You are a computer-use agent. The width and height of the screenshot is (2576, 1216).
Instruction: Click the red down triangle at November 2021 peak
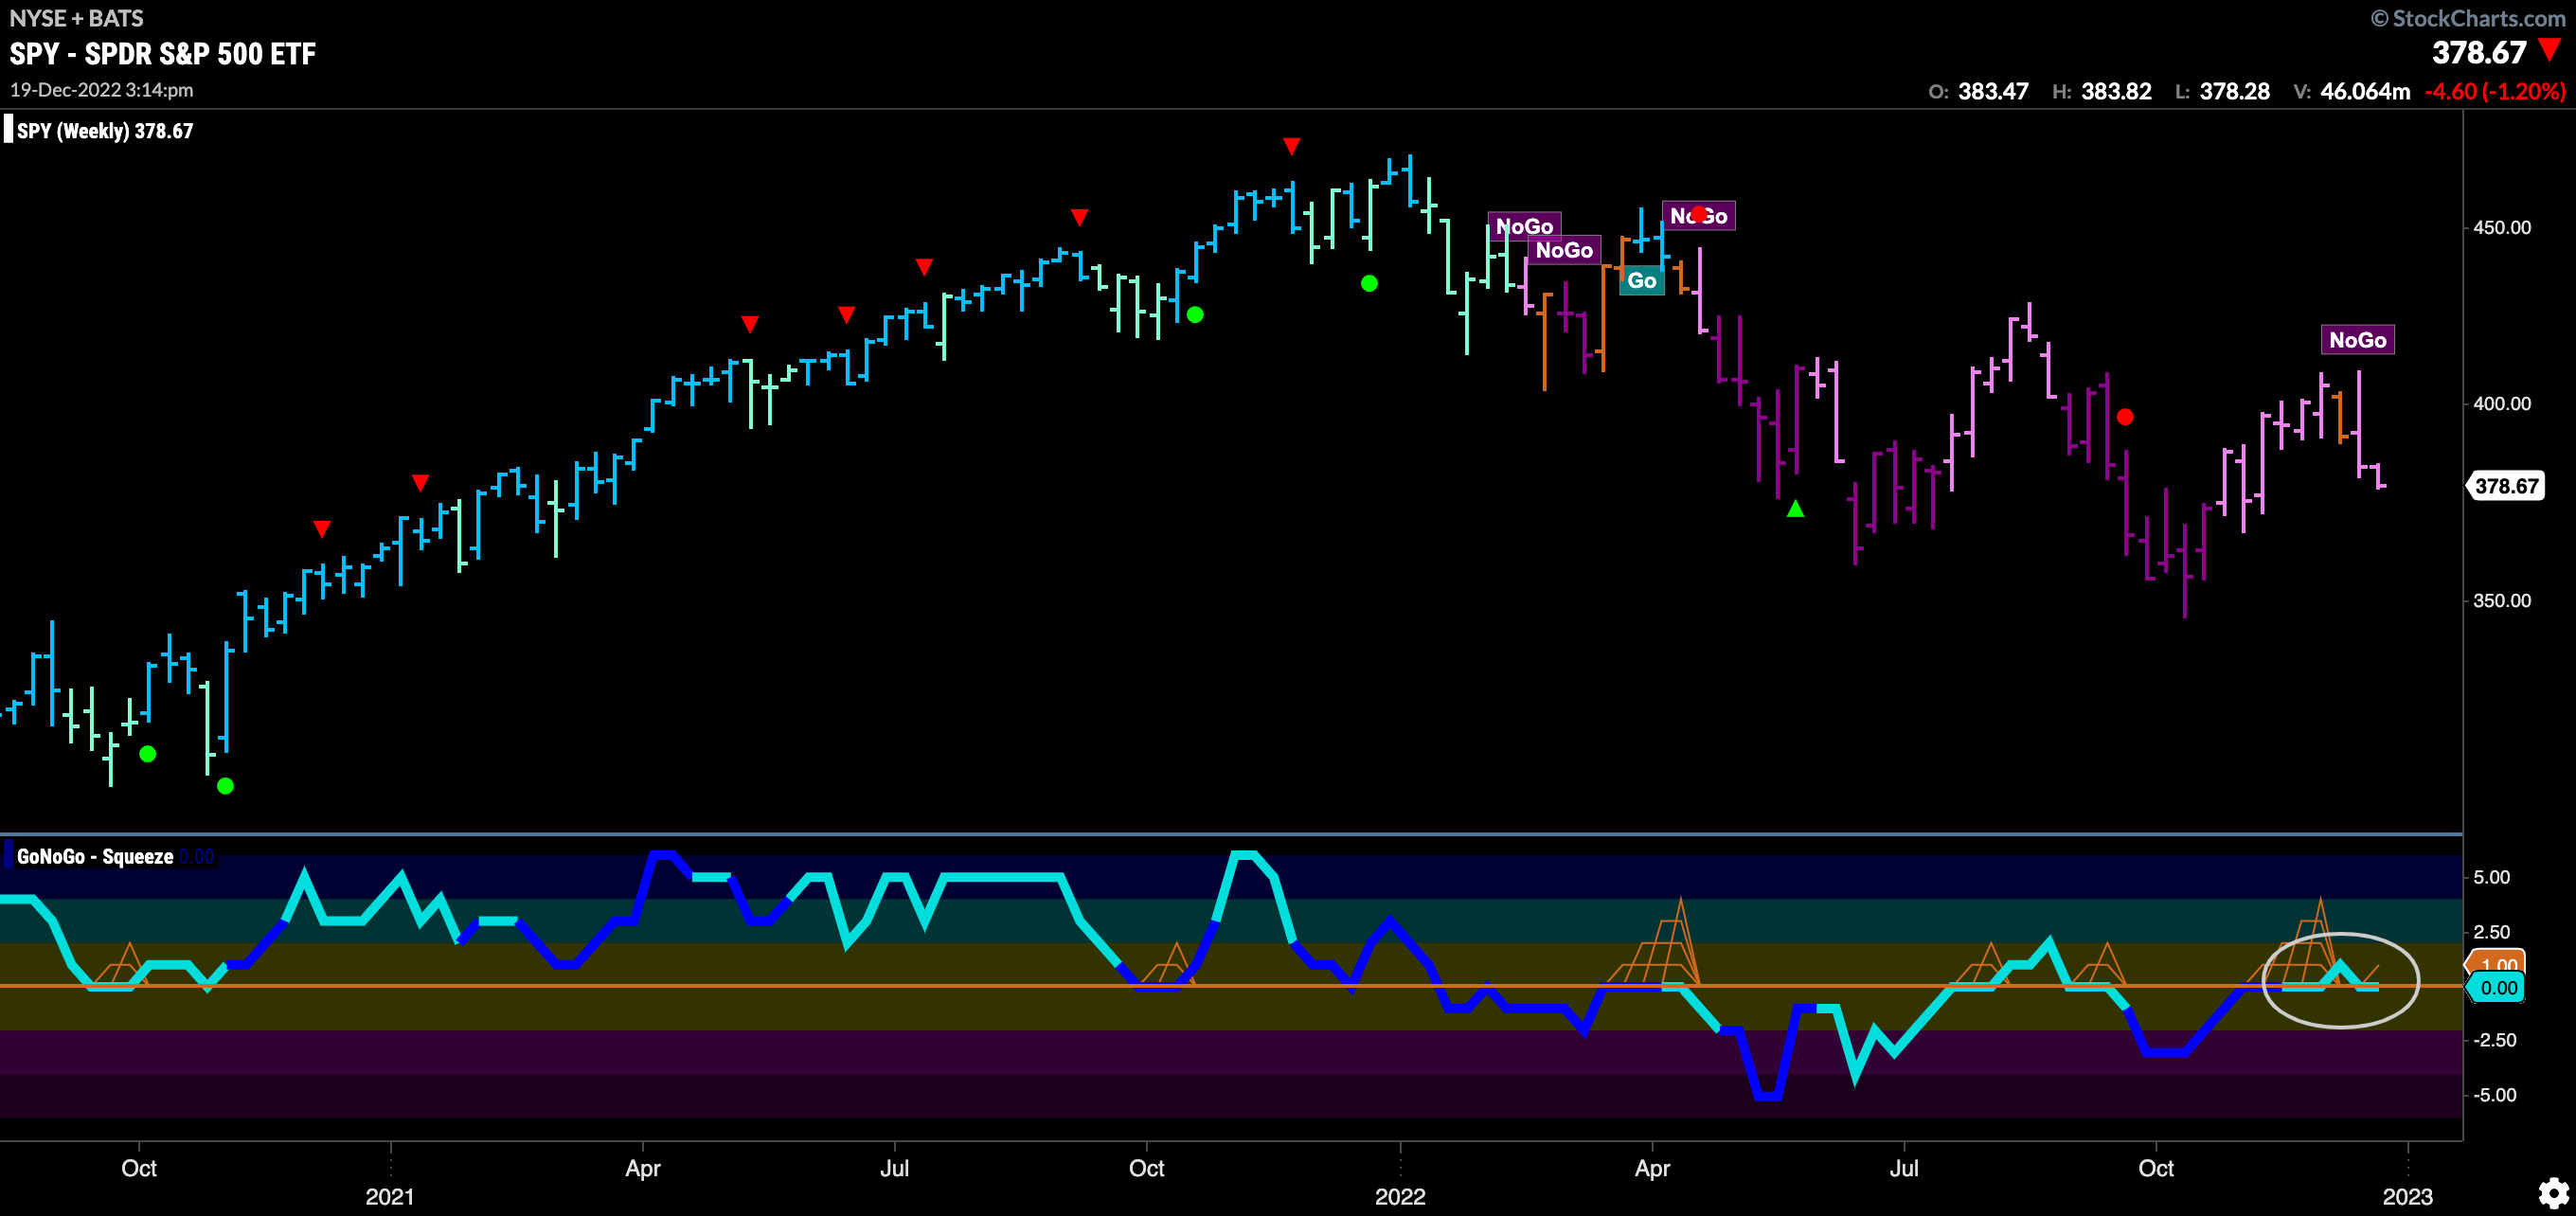[1292, 147]
